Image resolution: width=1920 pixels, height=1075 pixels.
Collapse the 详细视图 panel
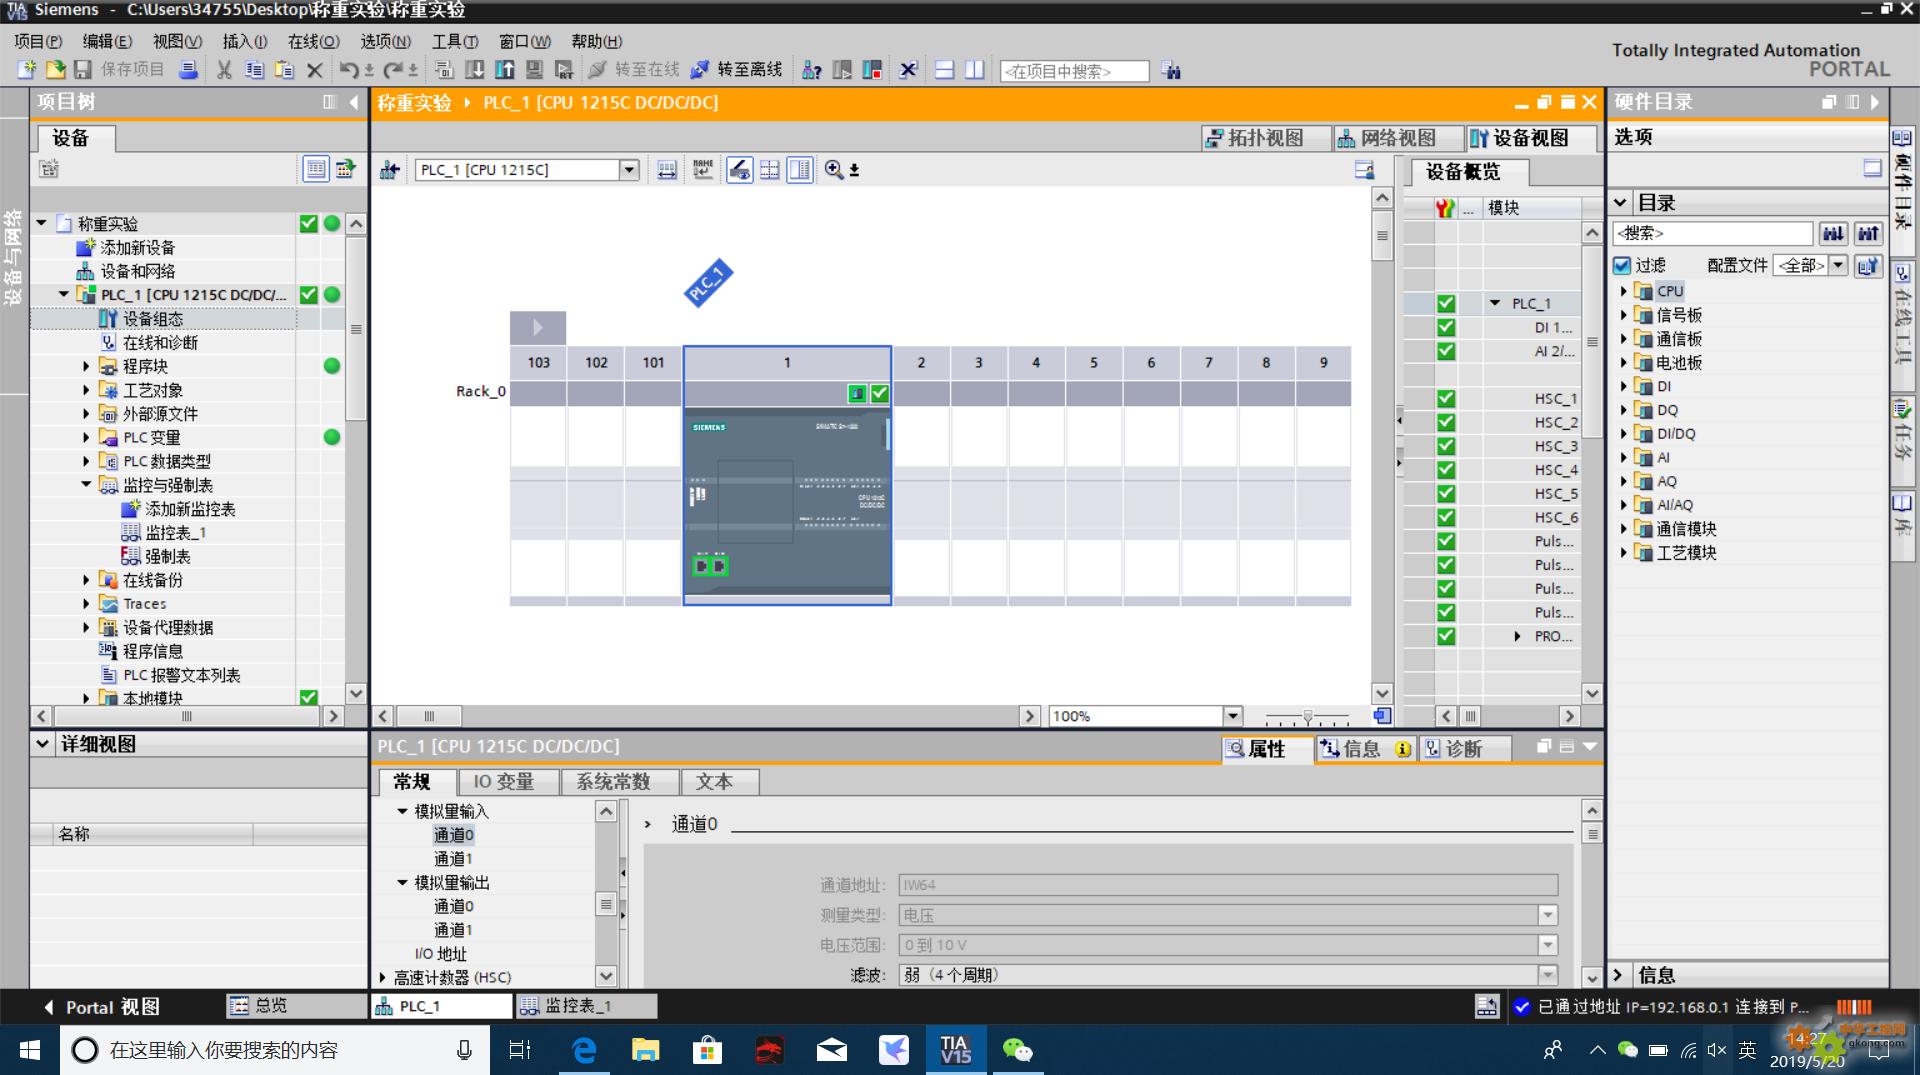pos(42,744)
